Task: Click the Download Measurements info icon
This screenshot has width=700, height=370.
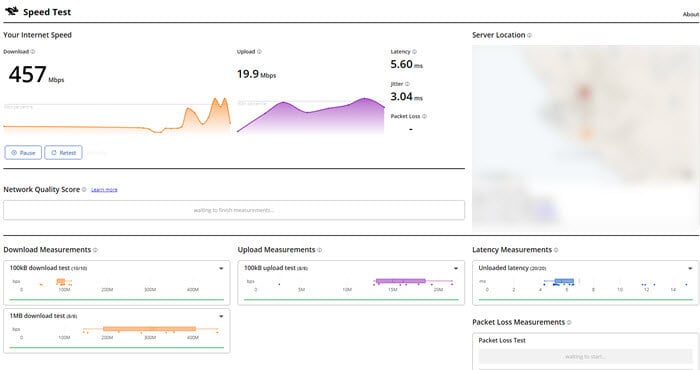Action: pos(95,250)
